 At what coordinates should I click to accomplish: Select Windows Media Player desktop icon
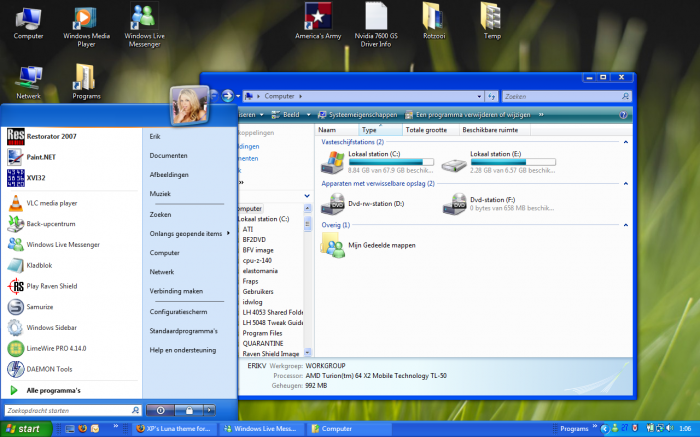pos(86,27)
